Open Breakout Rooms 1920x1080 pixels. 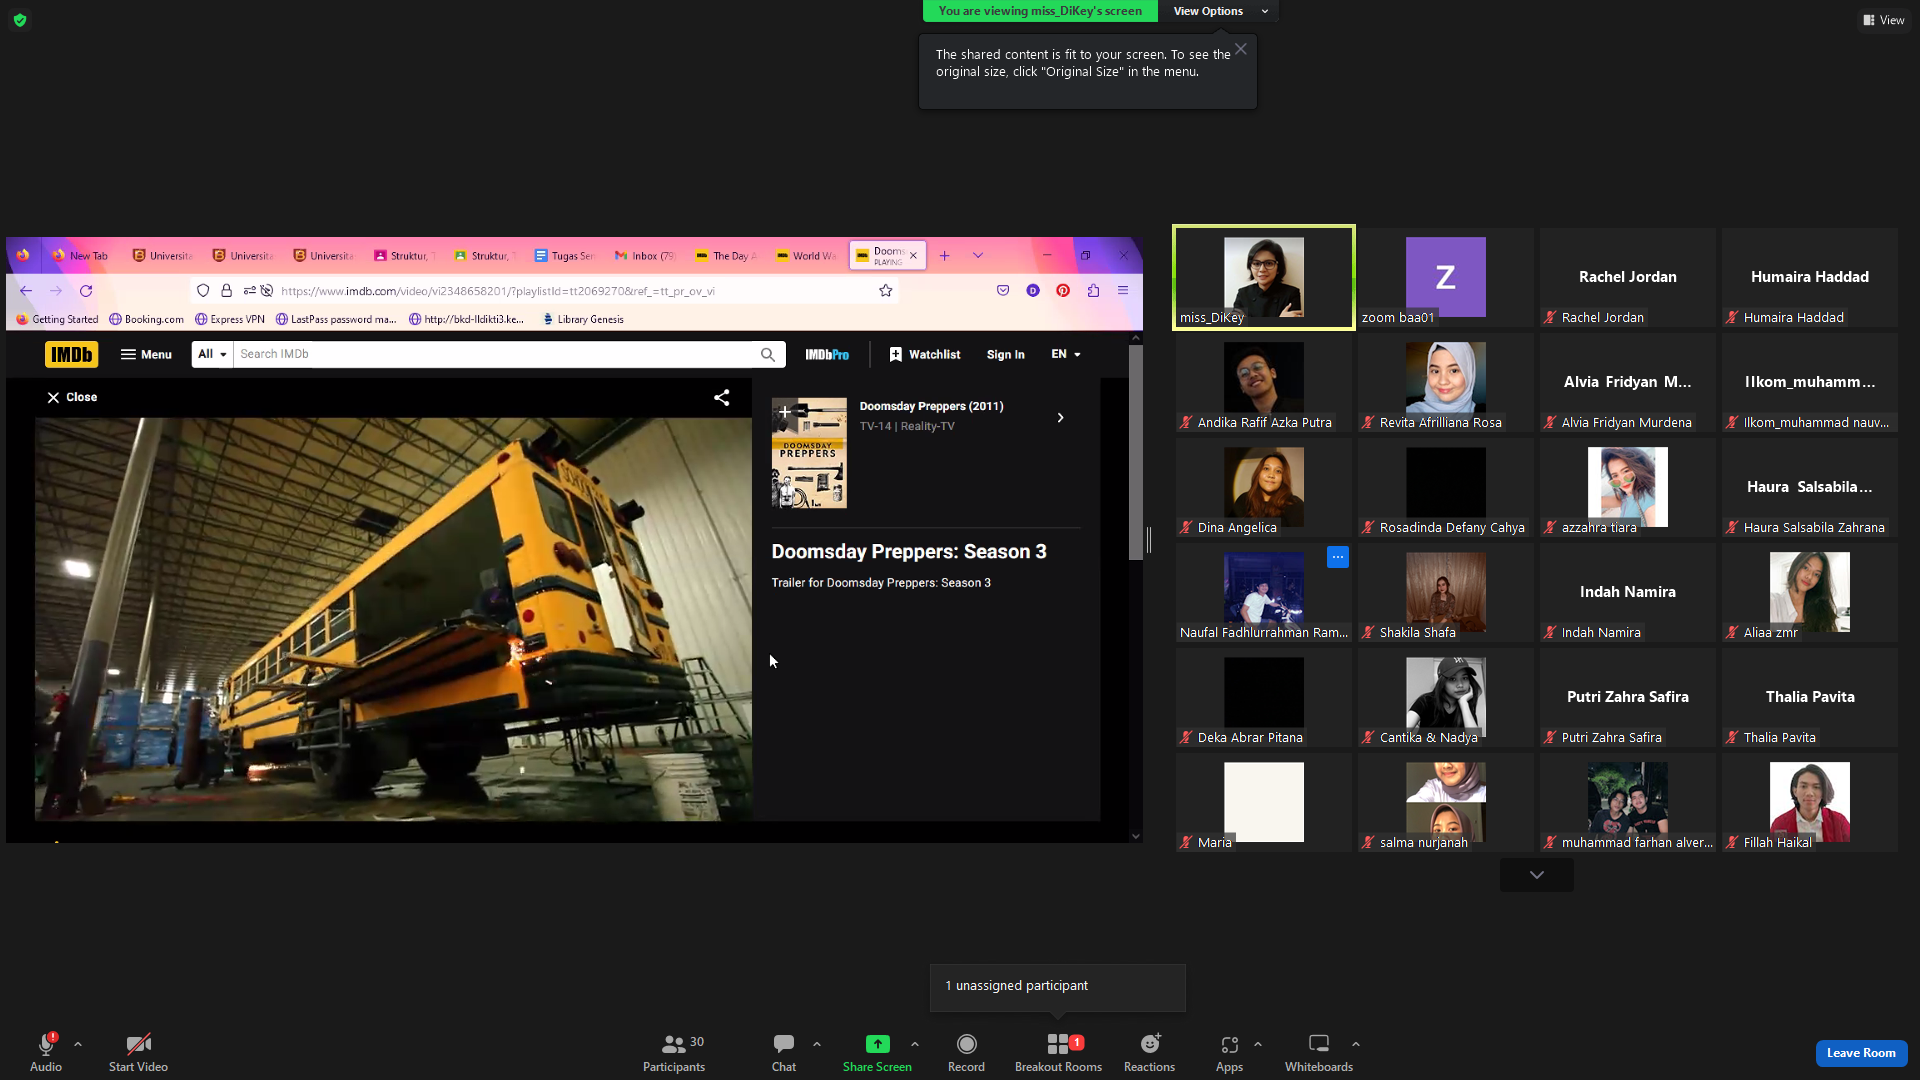tap(1058, 1052)
